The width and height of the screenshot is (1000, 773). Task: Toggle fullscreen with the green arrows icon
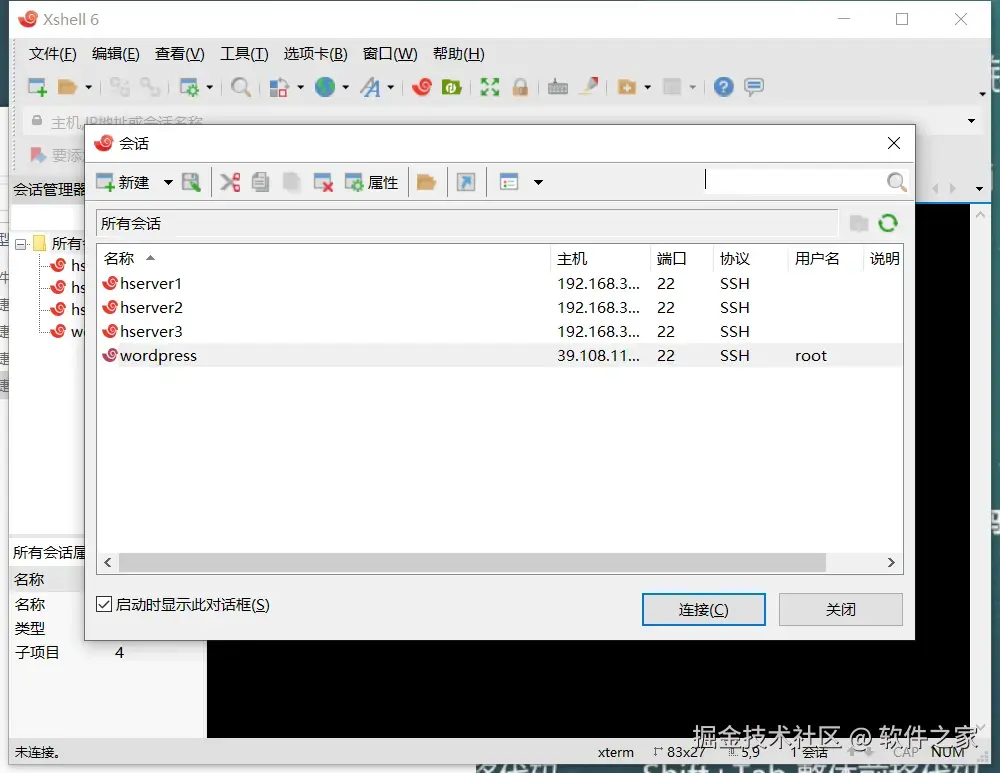(490, 87)
